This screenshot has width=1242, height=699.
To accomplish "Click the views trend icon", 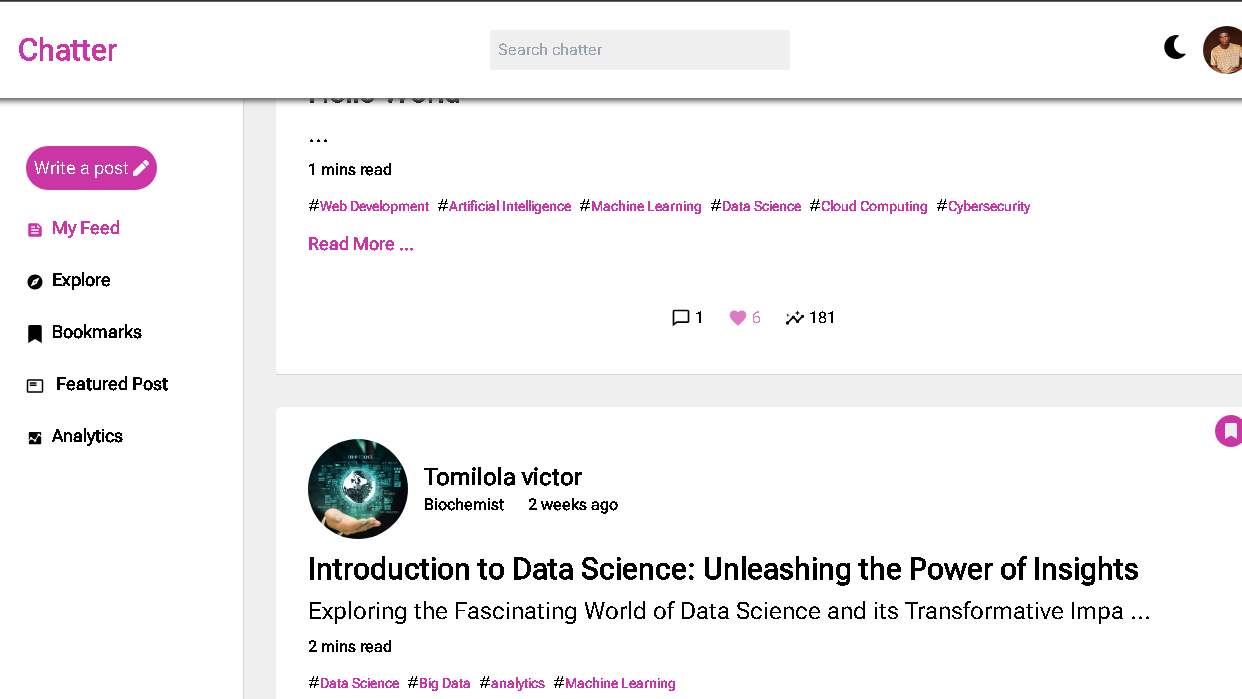I will click(x=795, y=318).
